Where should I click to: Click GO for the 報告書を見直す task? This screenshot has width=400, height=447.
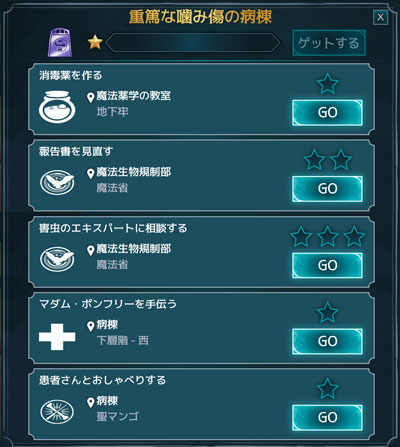click(327, 189)
